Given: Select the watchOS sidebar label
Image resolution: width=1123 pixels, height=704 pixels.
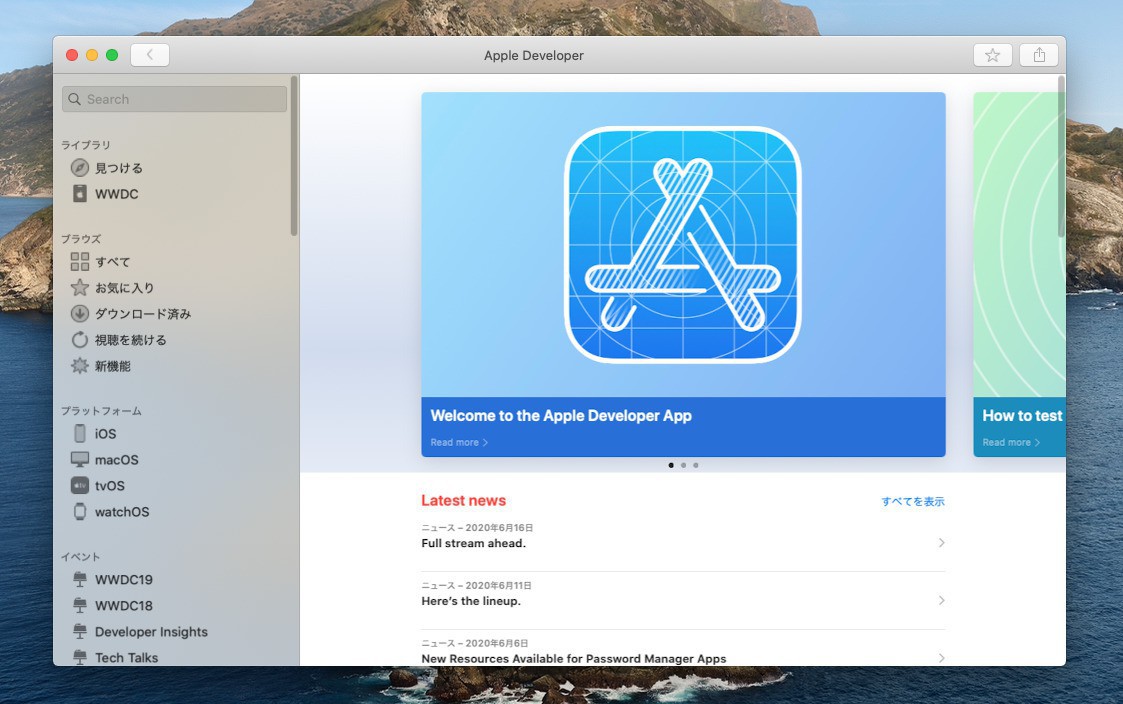Looking at the screenshot, I should tap(122, 512).
